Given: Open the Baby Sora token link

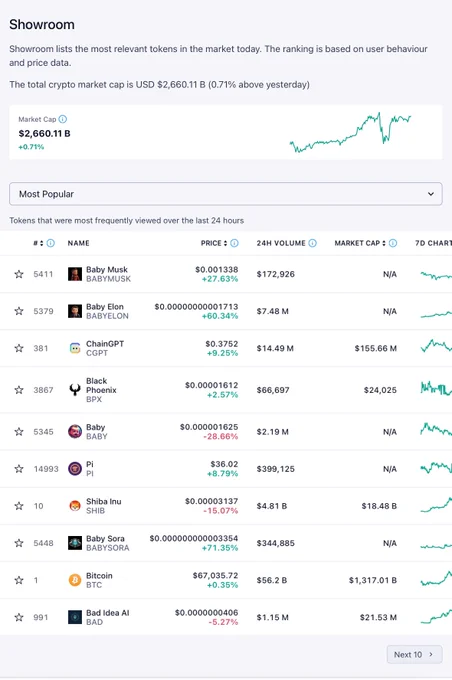Looking at the screenshot, I should [105, 538].
